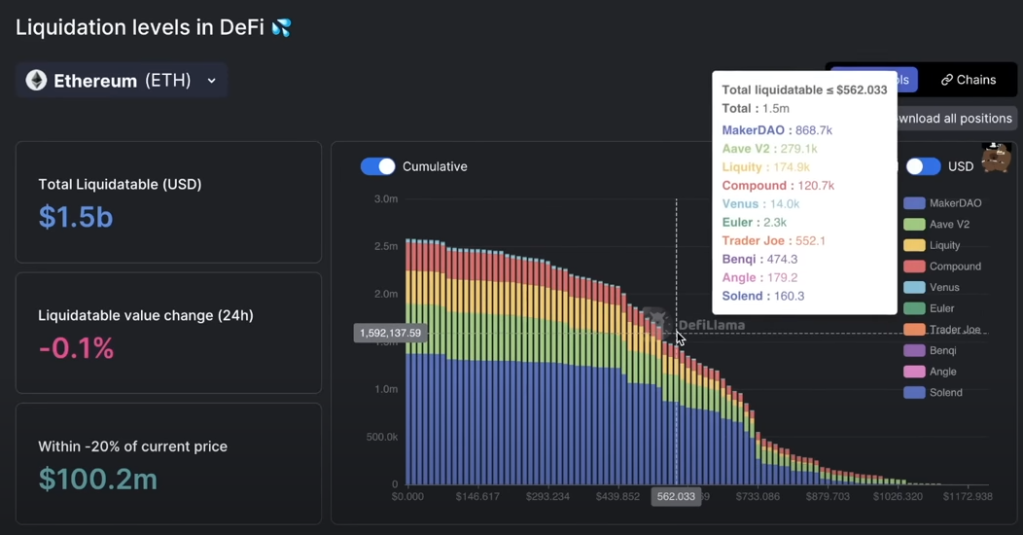Toggle the Cumulative switch

(378, 166)
